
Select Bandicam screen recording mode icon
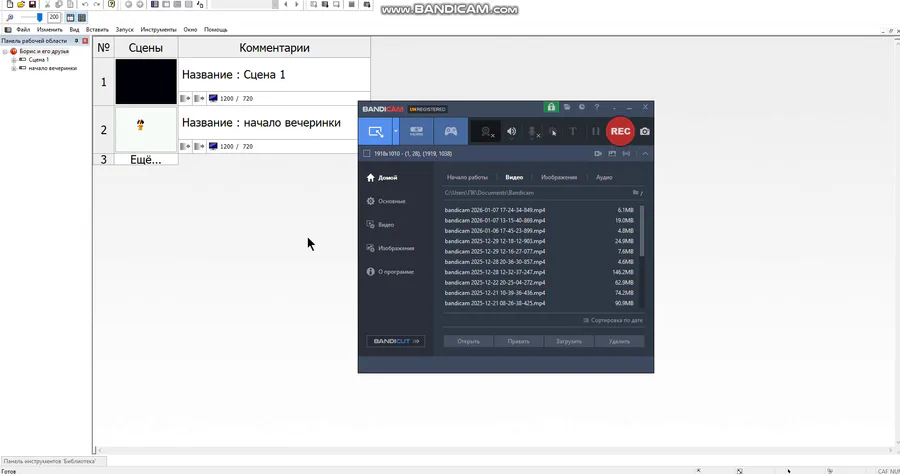pos(375,131)
